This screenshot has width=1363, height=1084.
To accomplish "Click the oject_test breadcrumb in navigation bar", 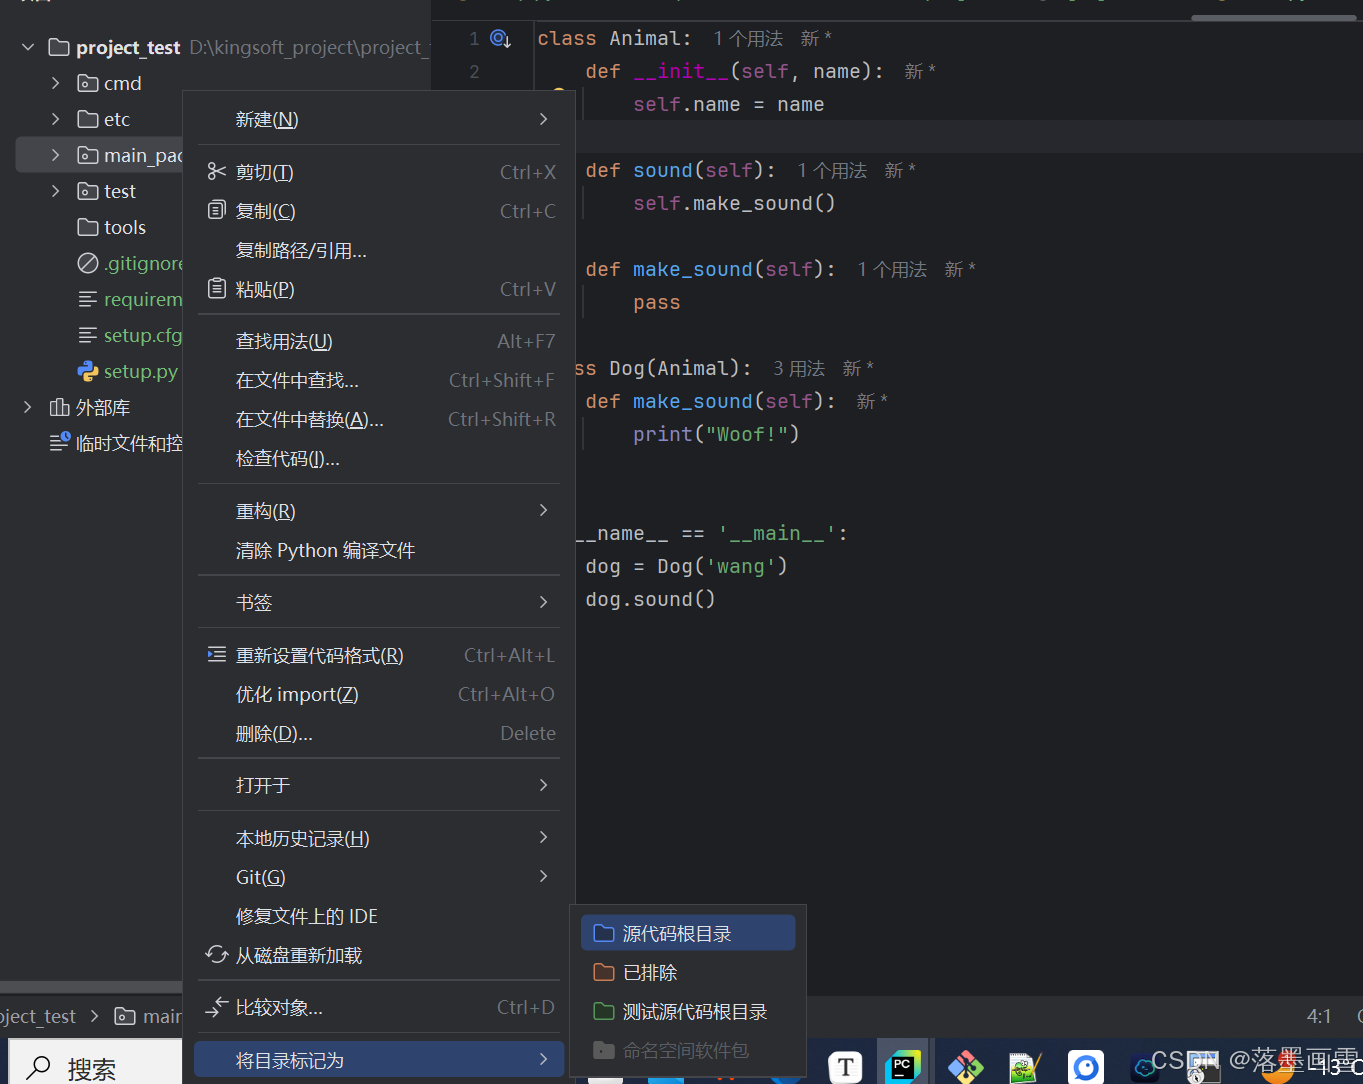I will (x=38, y=1016).
